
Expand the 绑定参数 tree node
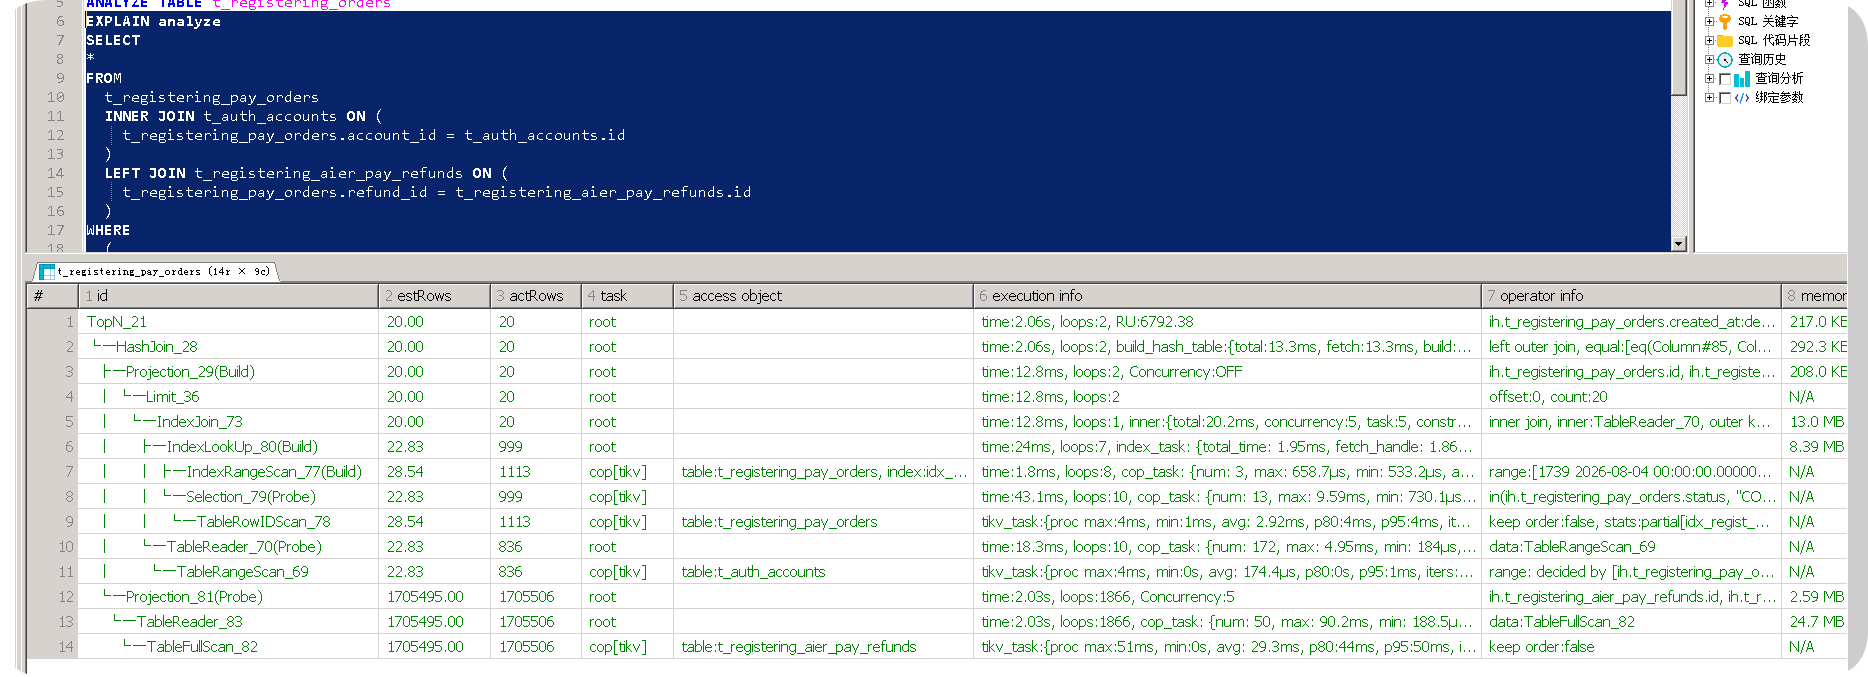tap(1709, 98)
